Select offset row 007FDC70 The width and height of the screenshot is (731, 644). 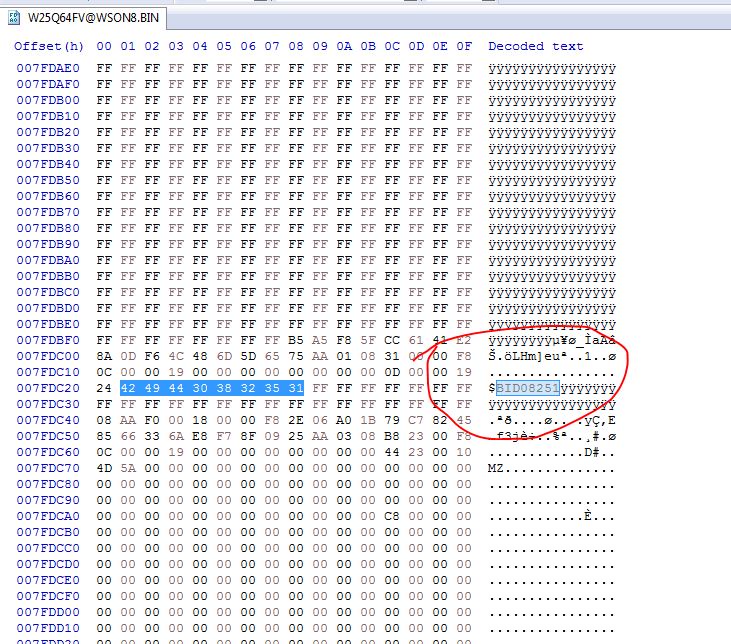(48, 468)
